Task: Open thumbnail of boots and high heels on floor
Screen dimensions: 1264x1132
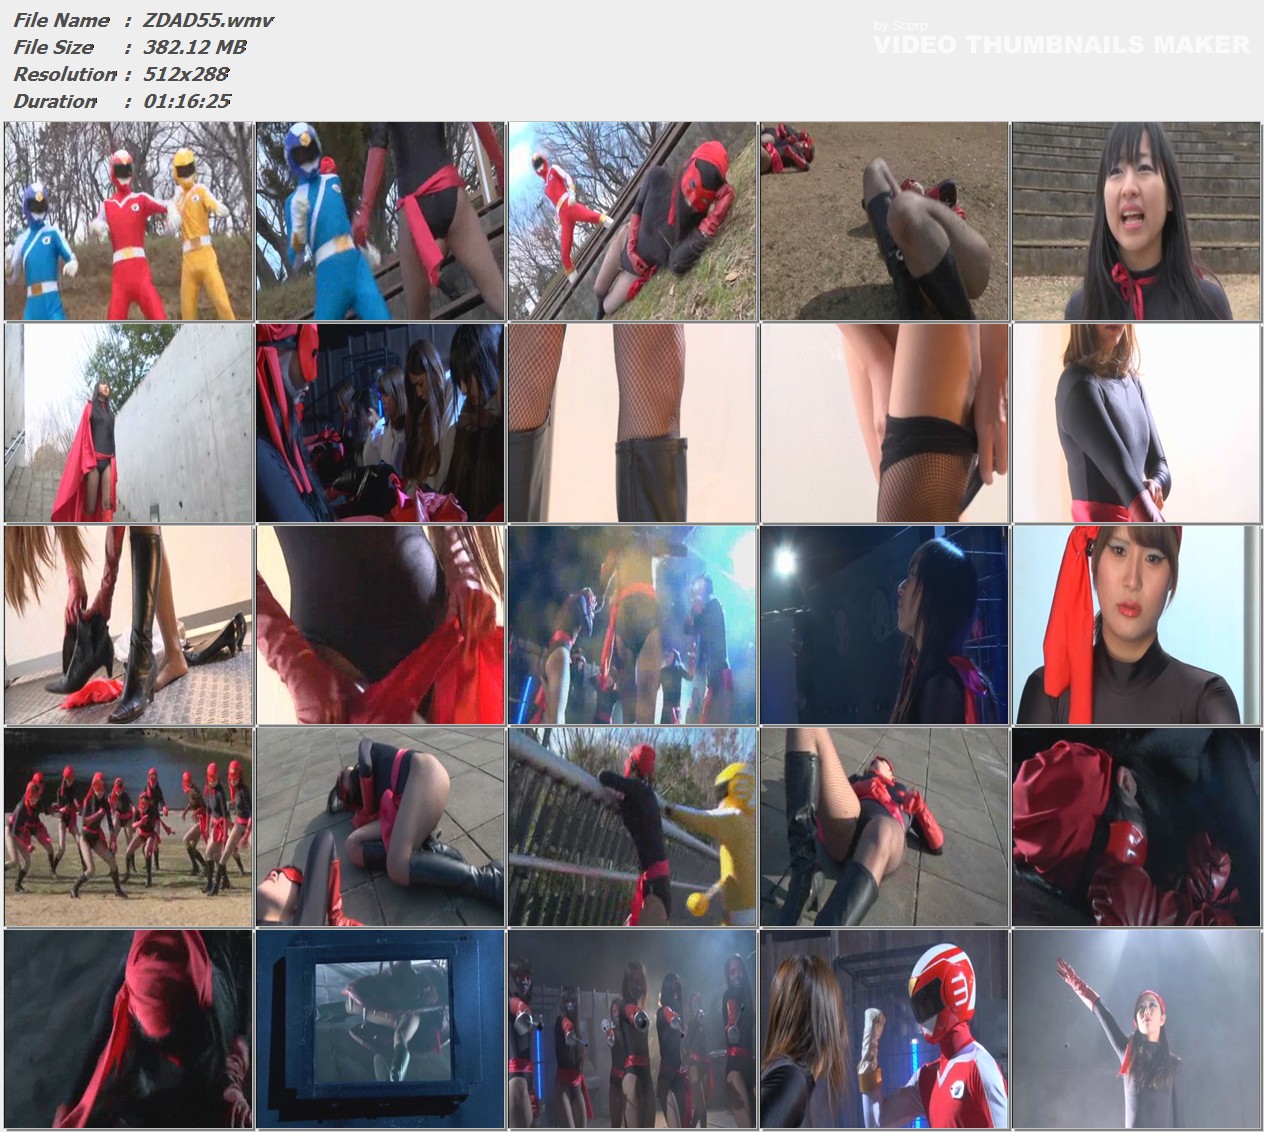Action: [128, 625]
